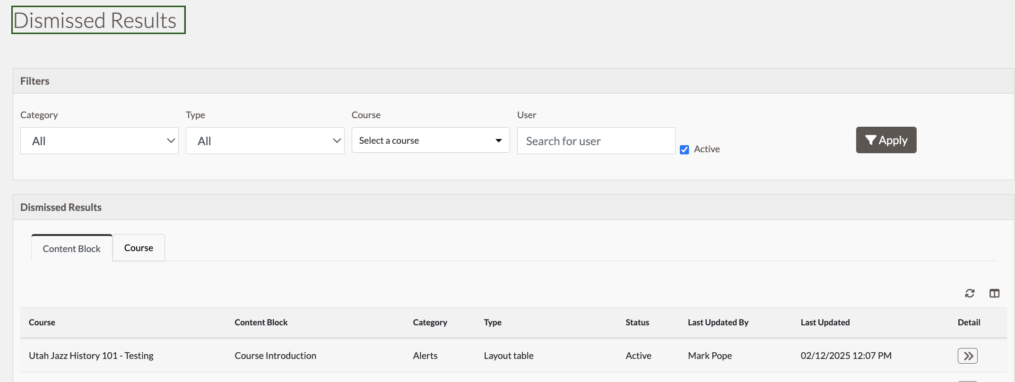Sort by the Category column header
The height and width of the screenshot is (382, 1015).
point(430,322)
